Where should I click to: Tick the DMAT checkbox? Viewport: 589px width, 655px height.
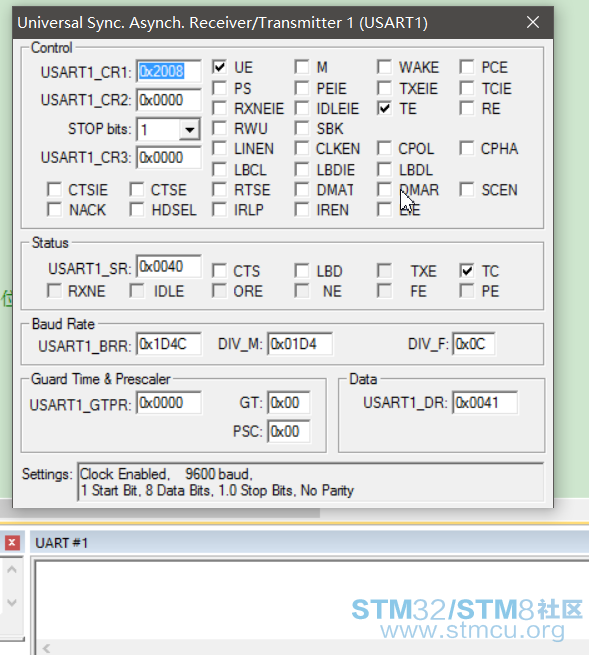coord(302,190)
